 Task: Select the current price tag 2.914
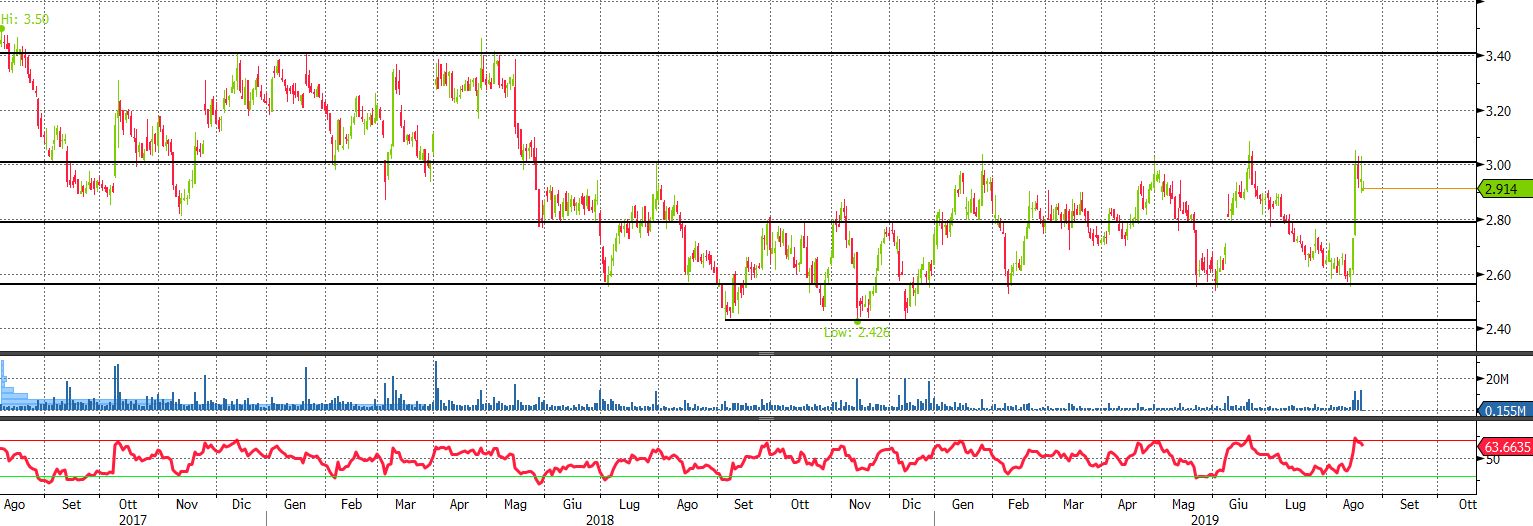click(1503, 188)
